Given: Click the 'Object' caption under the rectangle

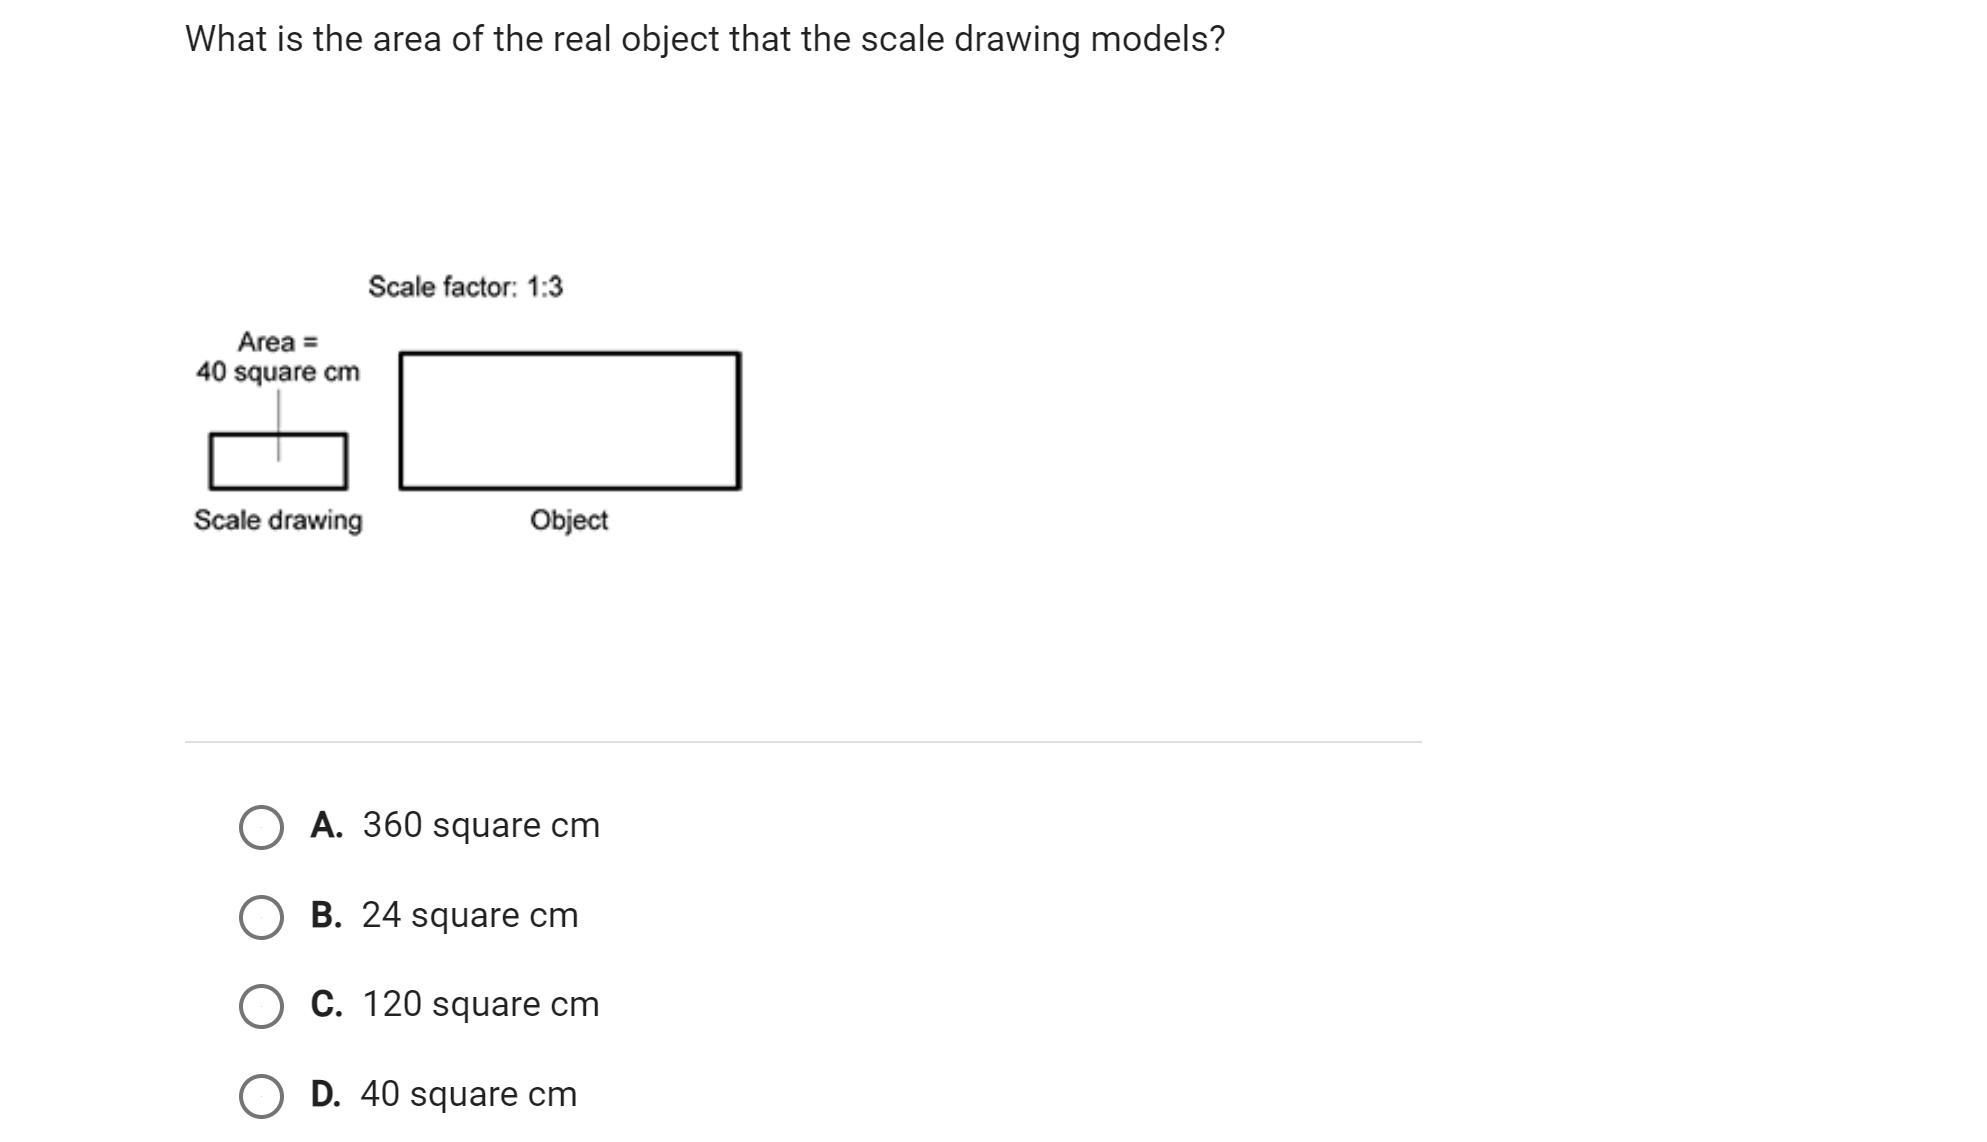Looking at the screenshot, I should click(x=569, y=521).
